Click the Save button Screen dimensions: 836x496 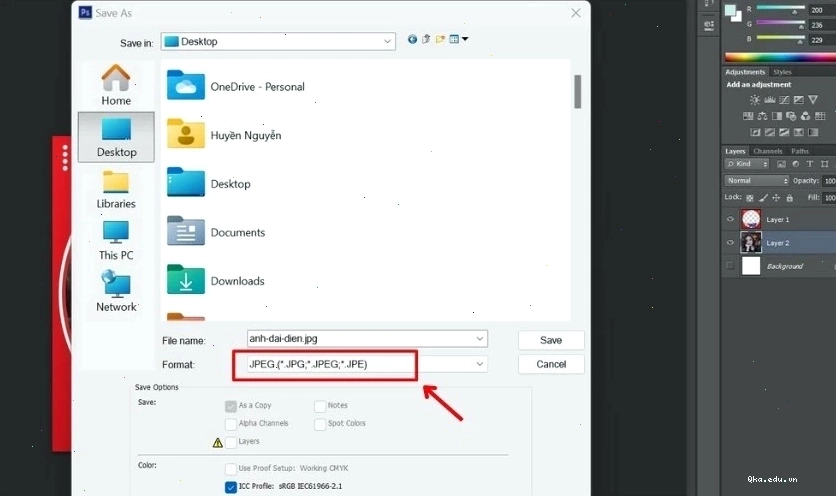551,340
